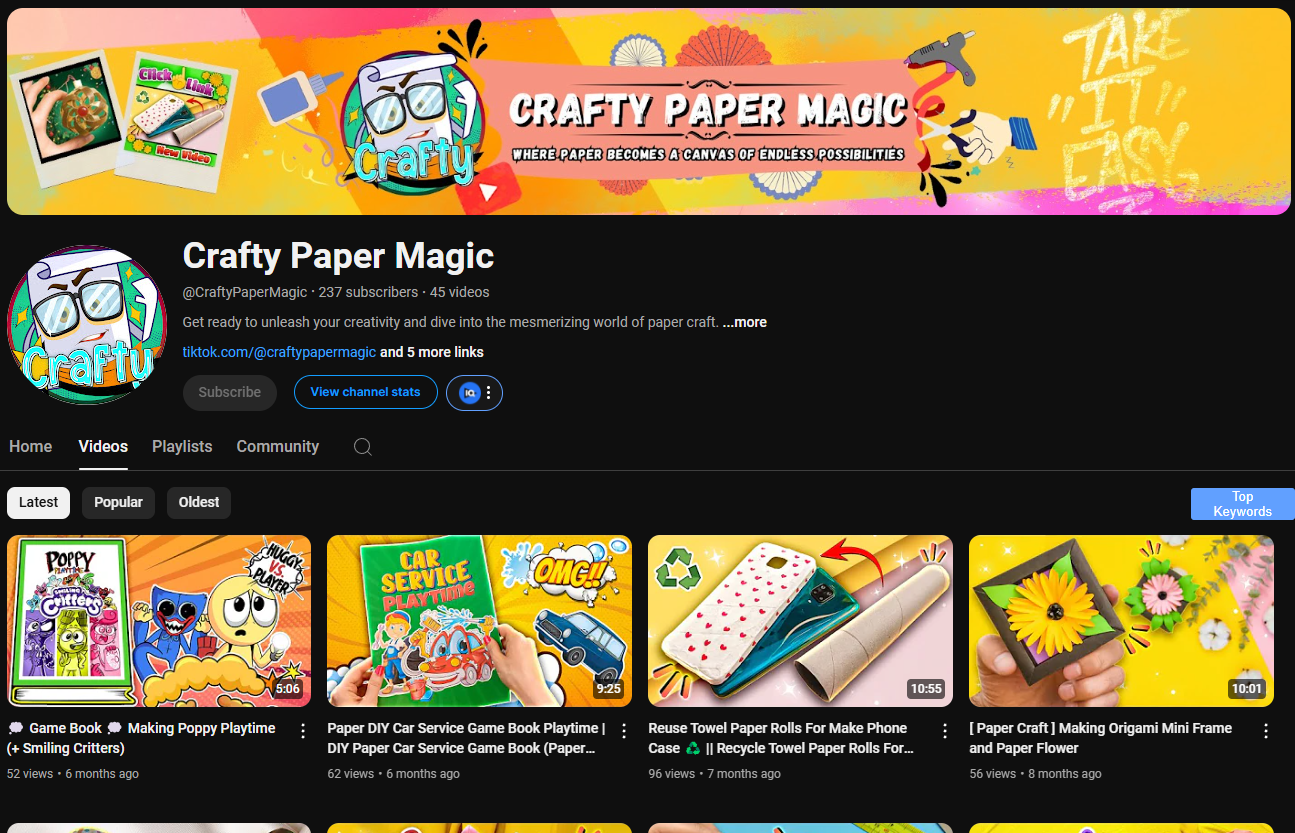Image resolution: width=1295 pixels, height=833 pixels.
Task: Open options menu for Origami Mini Frame video
Action: pos(1266,731)
